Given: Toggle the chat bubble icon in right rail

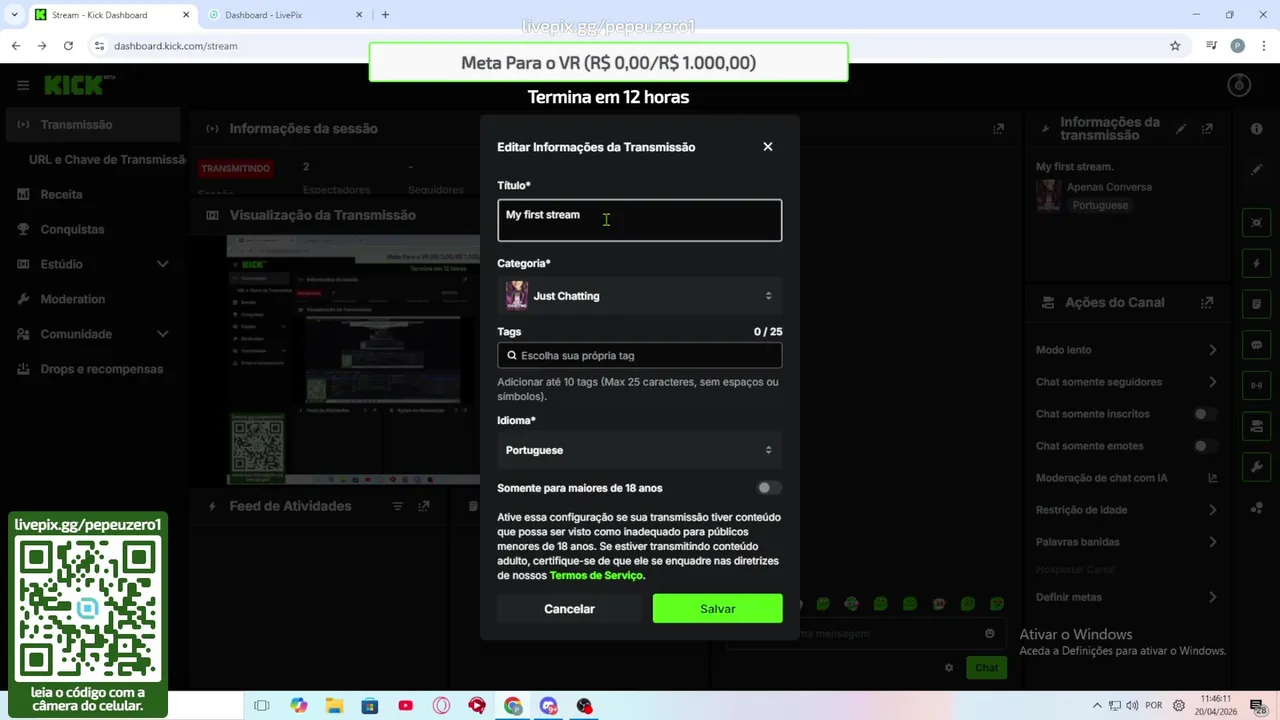Looking at the screenshot, I should tap(1257, 345).
